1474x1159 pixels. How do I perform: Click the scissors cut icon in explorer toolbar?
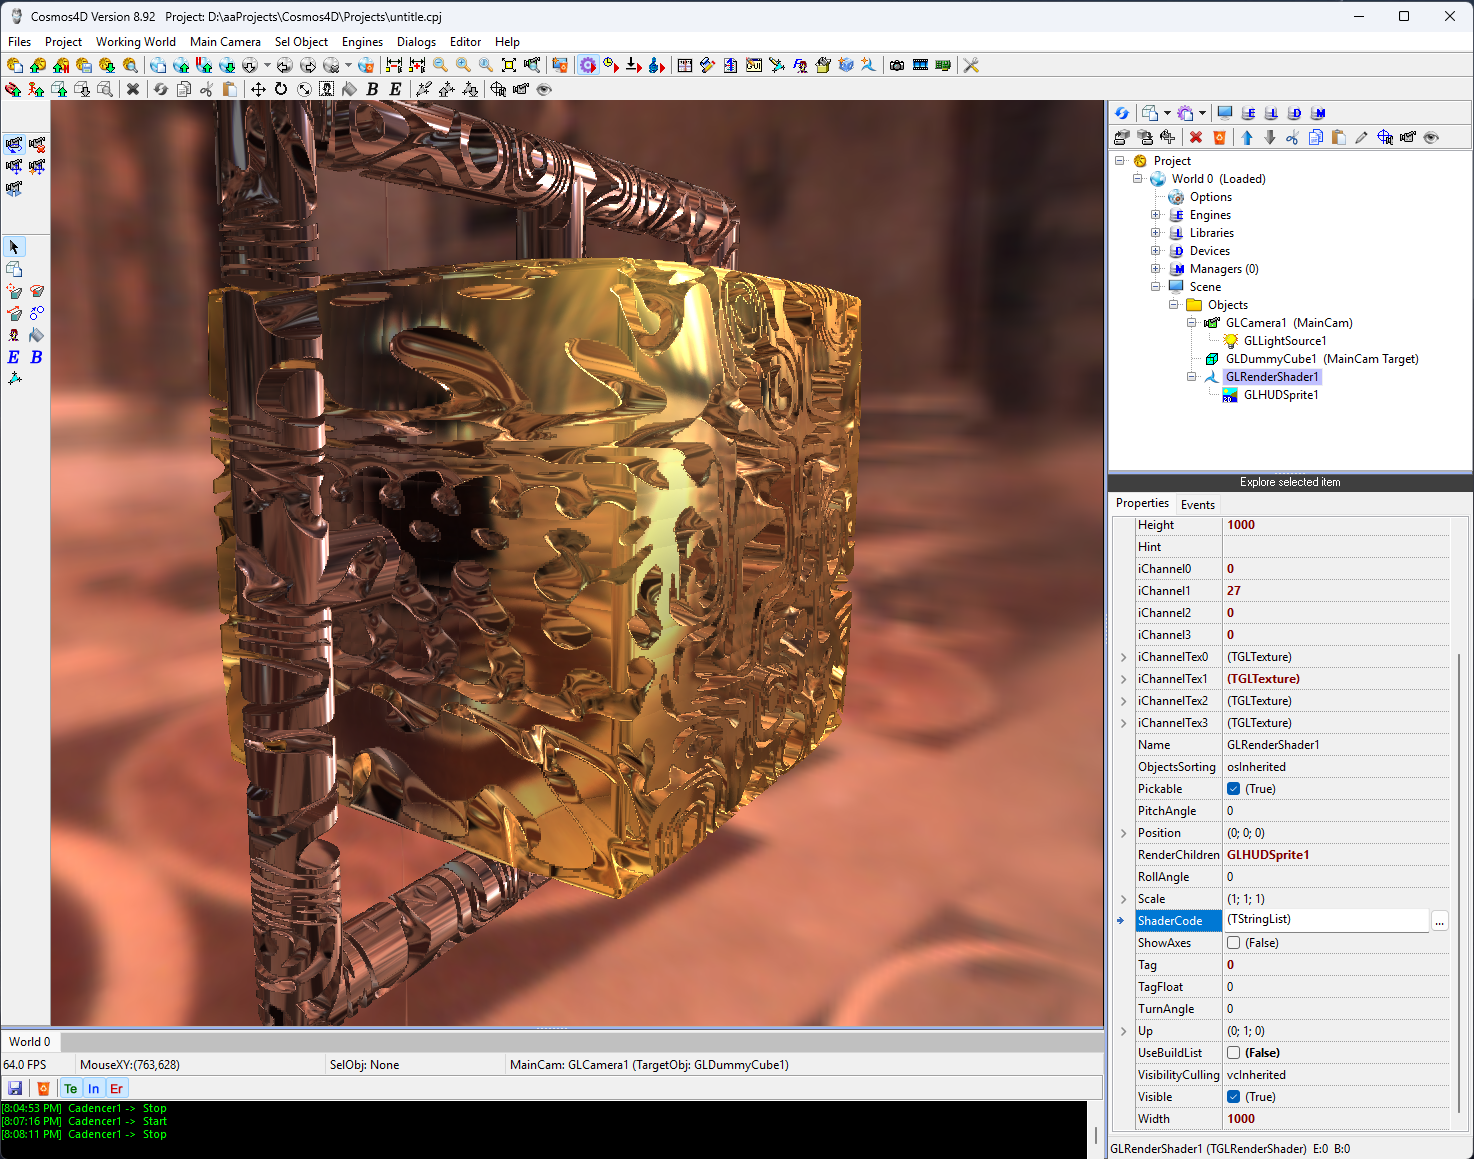[1292, 137]
